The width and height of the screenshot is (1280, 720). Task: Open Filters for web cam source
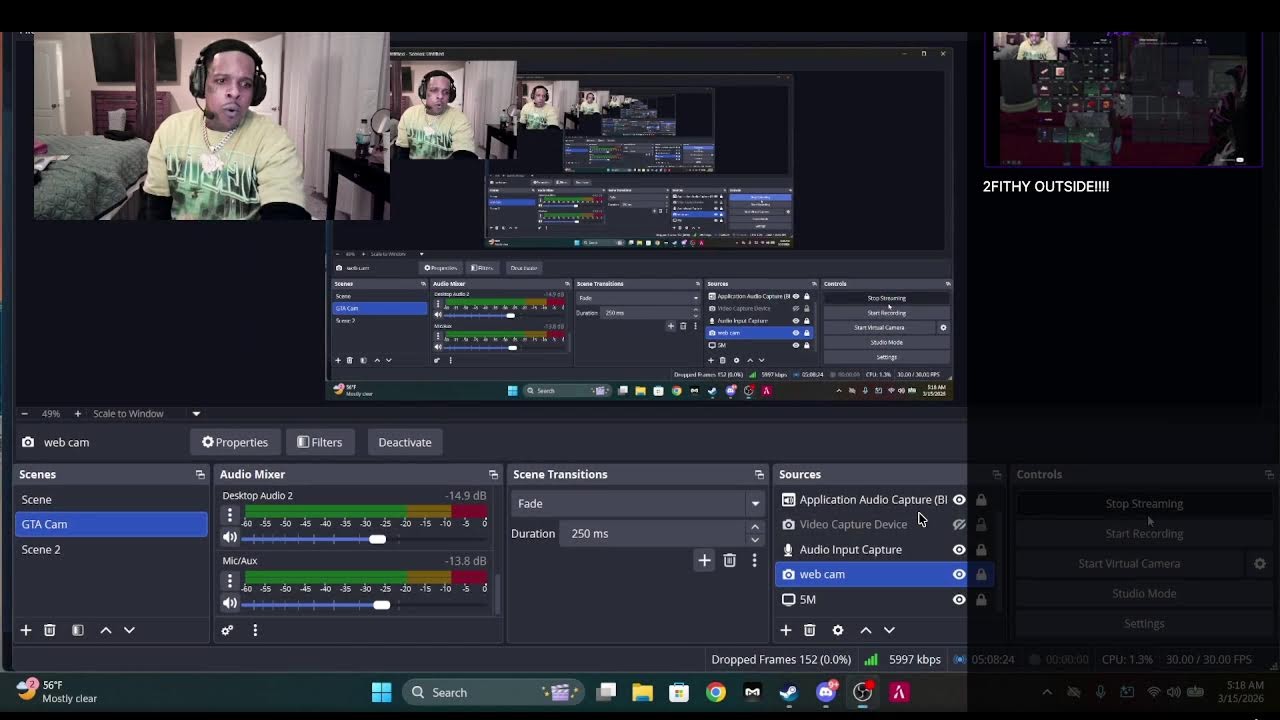[x=320, y=442]
